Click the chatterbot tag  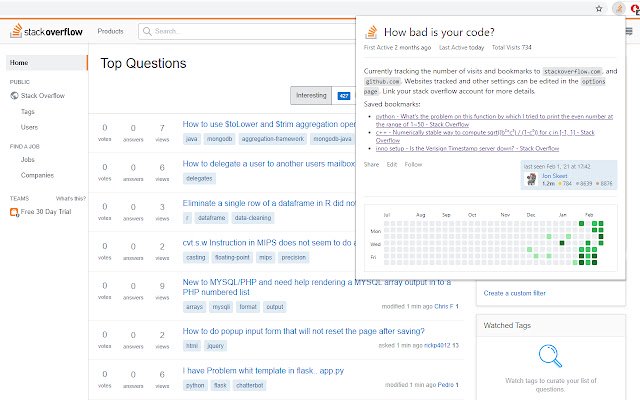pos(250,385)
